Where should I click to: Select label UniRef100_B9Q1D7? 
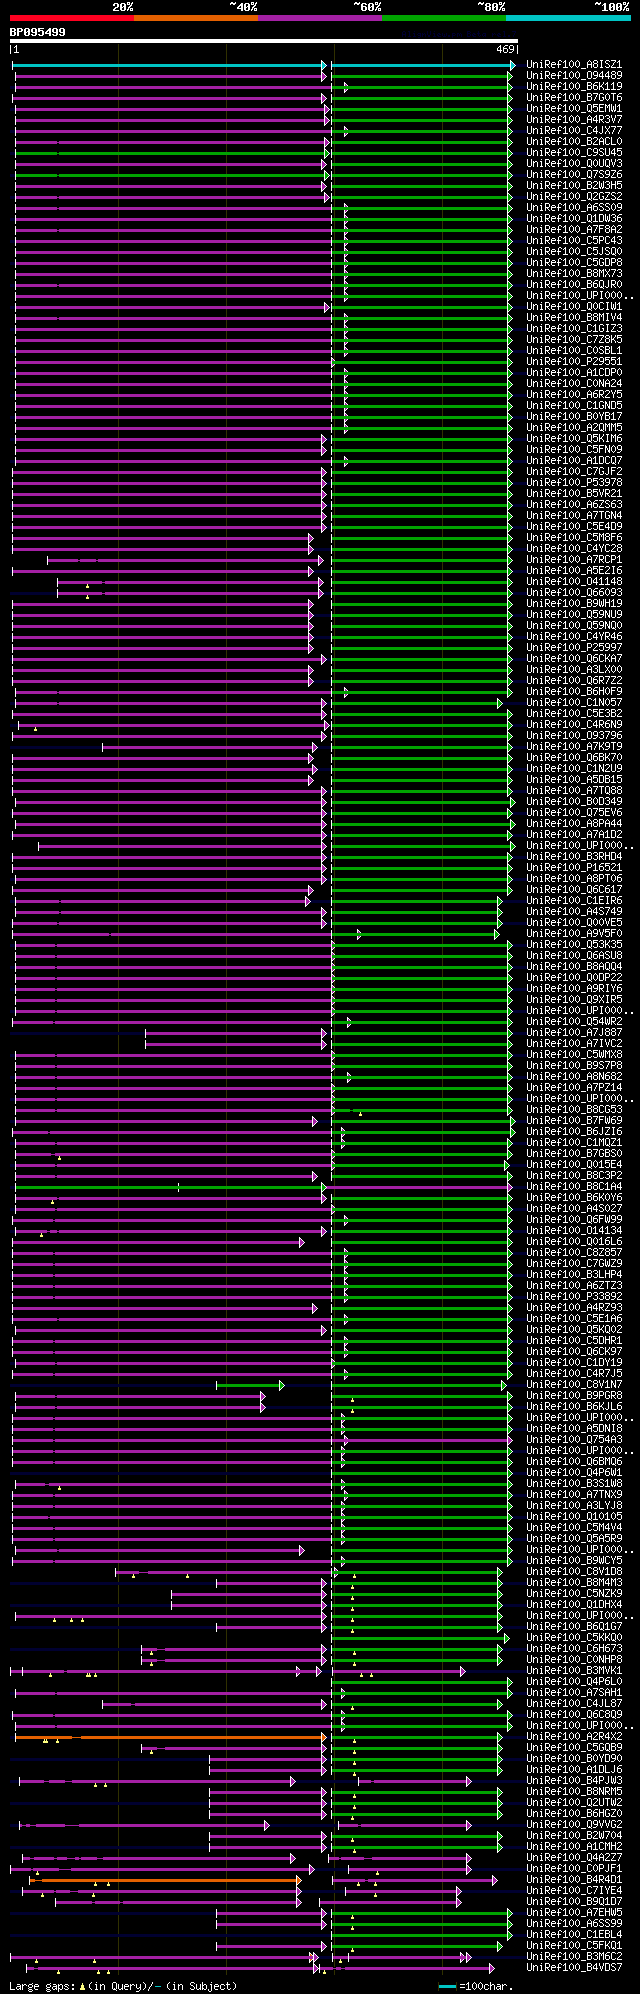(574, 1901)
